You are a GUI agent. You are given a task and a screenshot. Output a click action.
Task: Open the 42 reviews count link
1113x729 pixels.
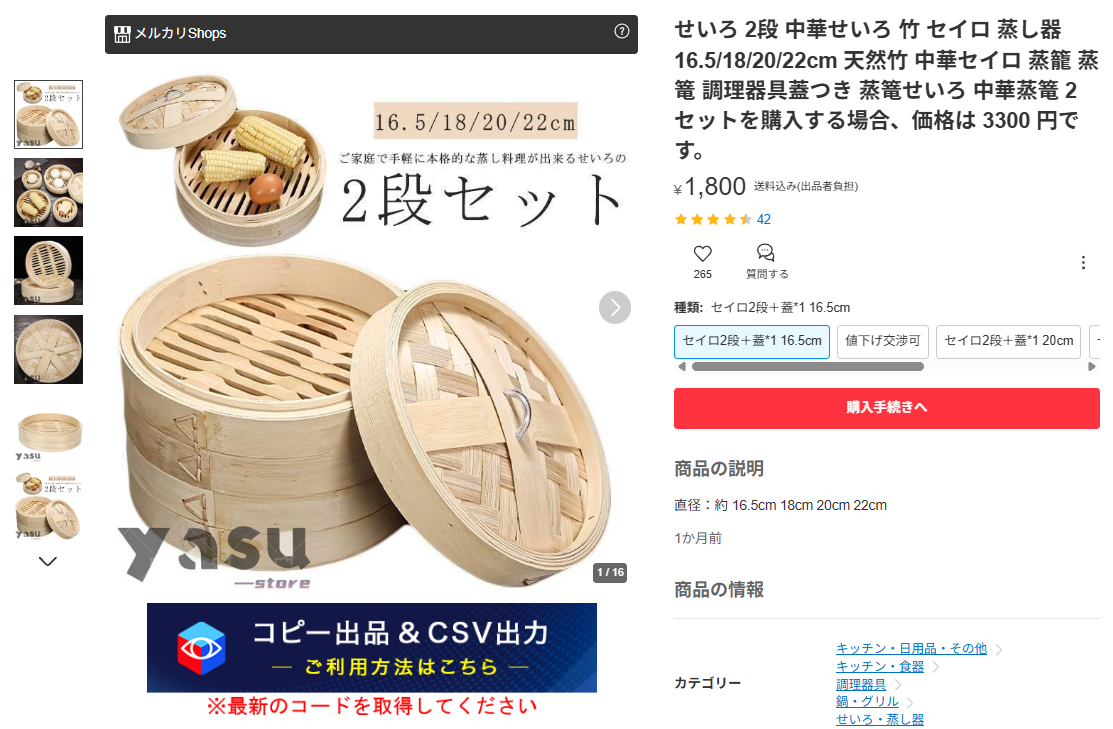[764, 219]
